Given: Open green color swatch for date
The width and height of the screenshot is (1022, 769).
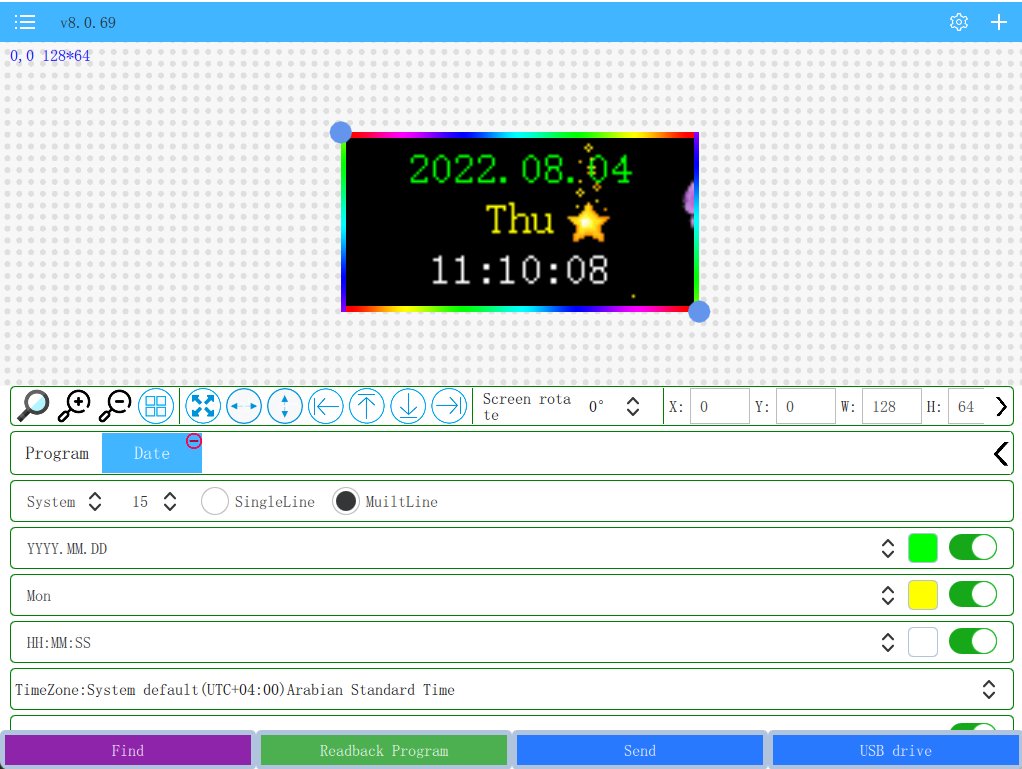Looking at the screenshot, I should [922, 548].
